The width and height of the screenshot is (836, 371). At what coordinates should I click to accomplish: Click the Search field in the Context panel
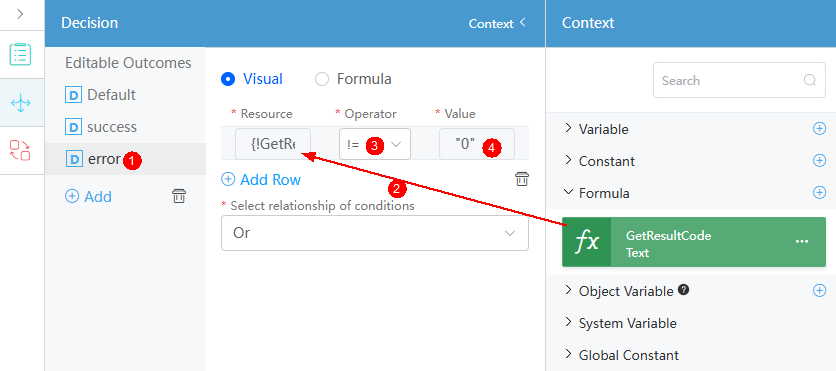coord(739,80)
